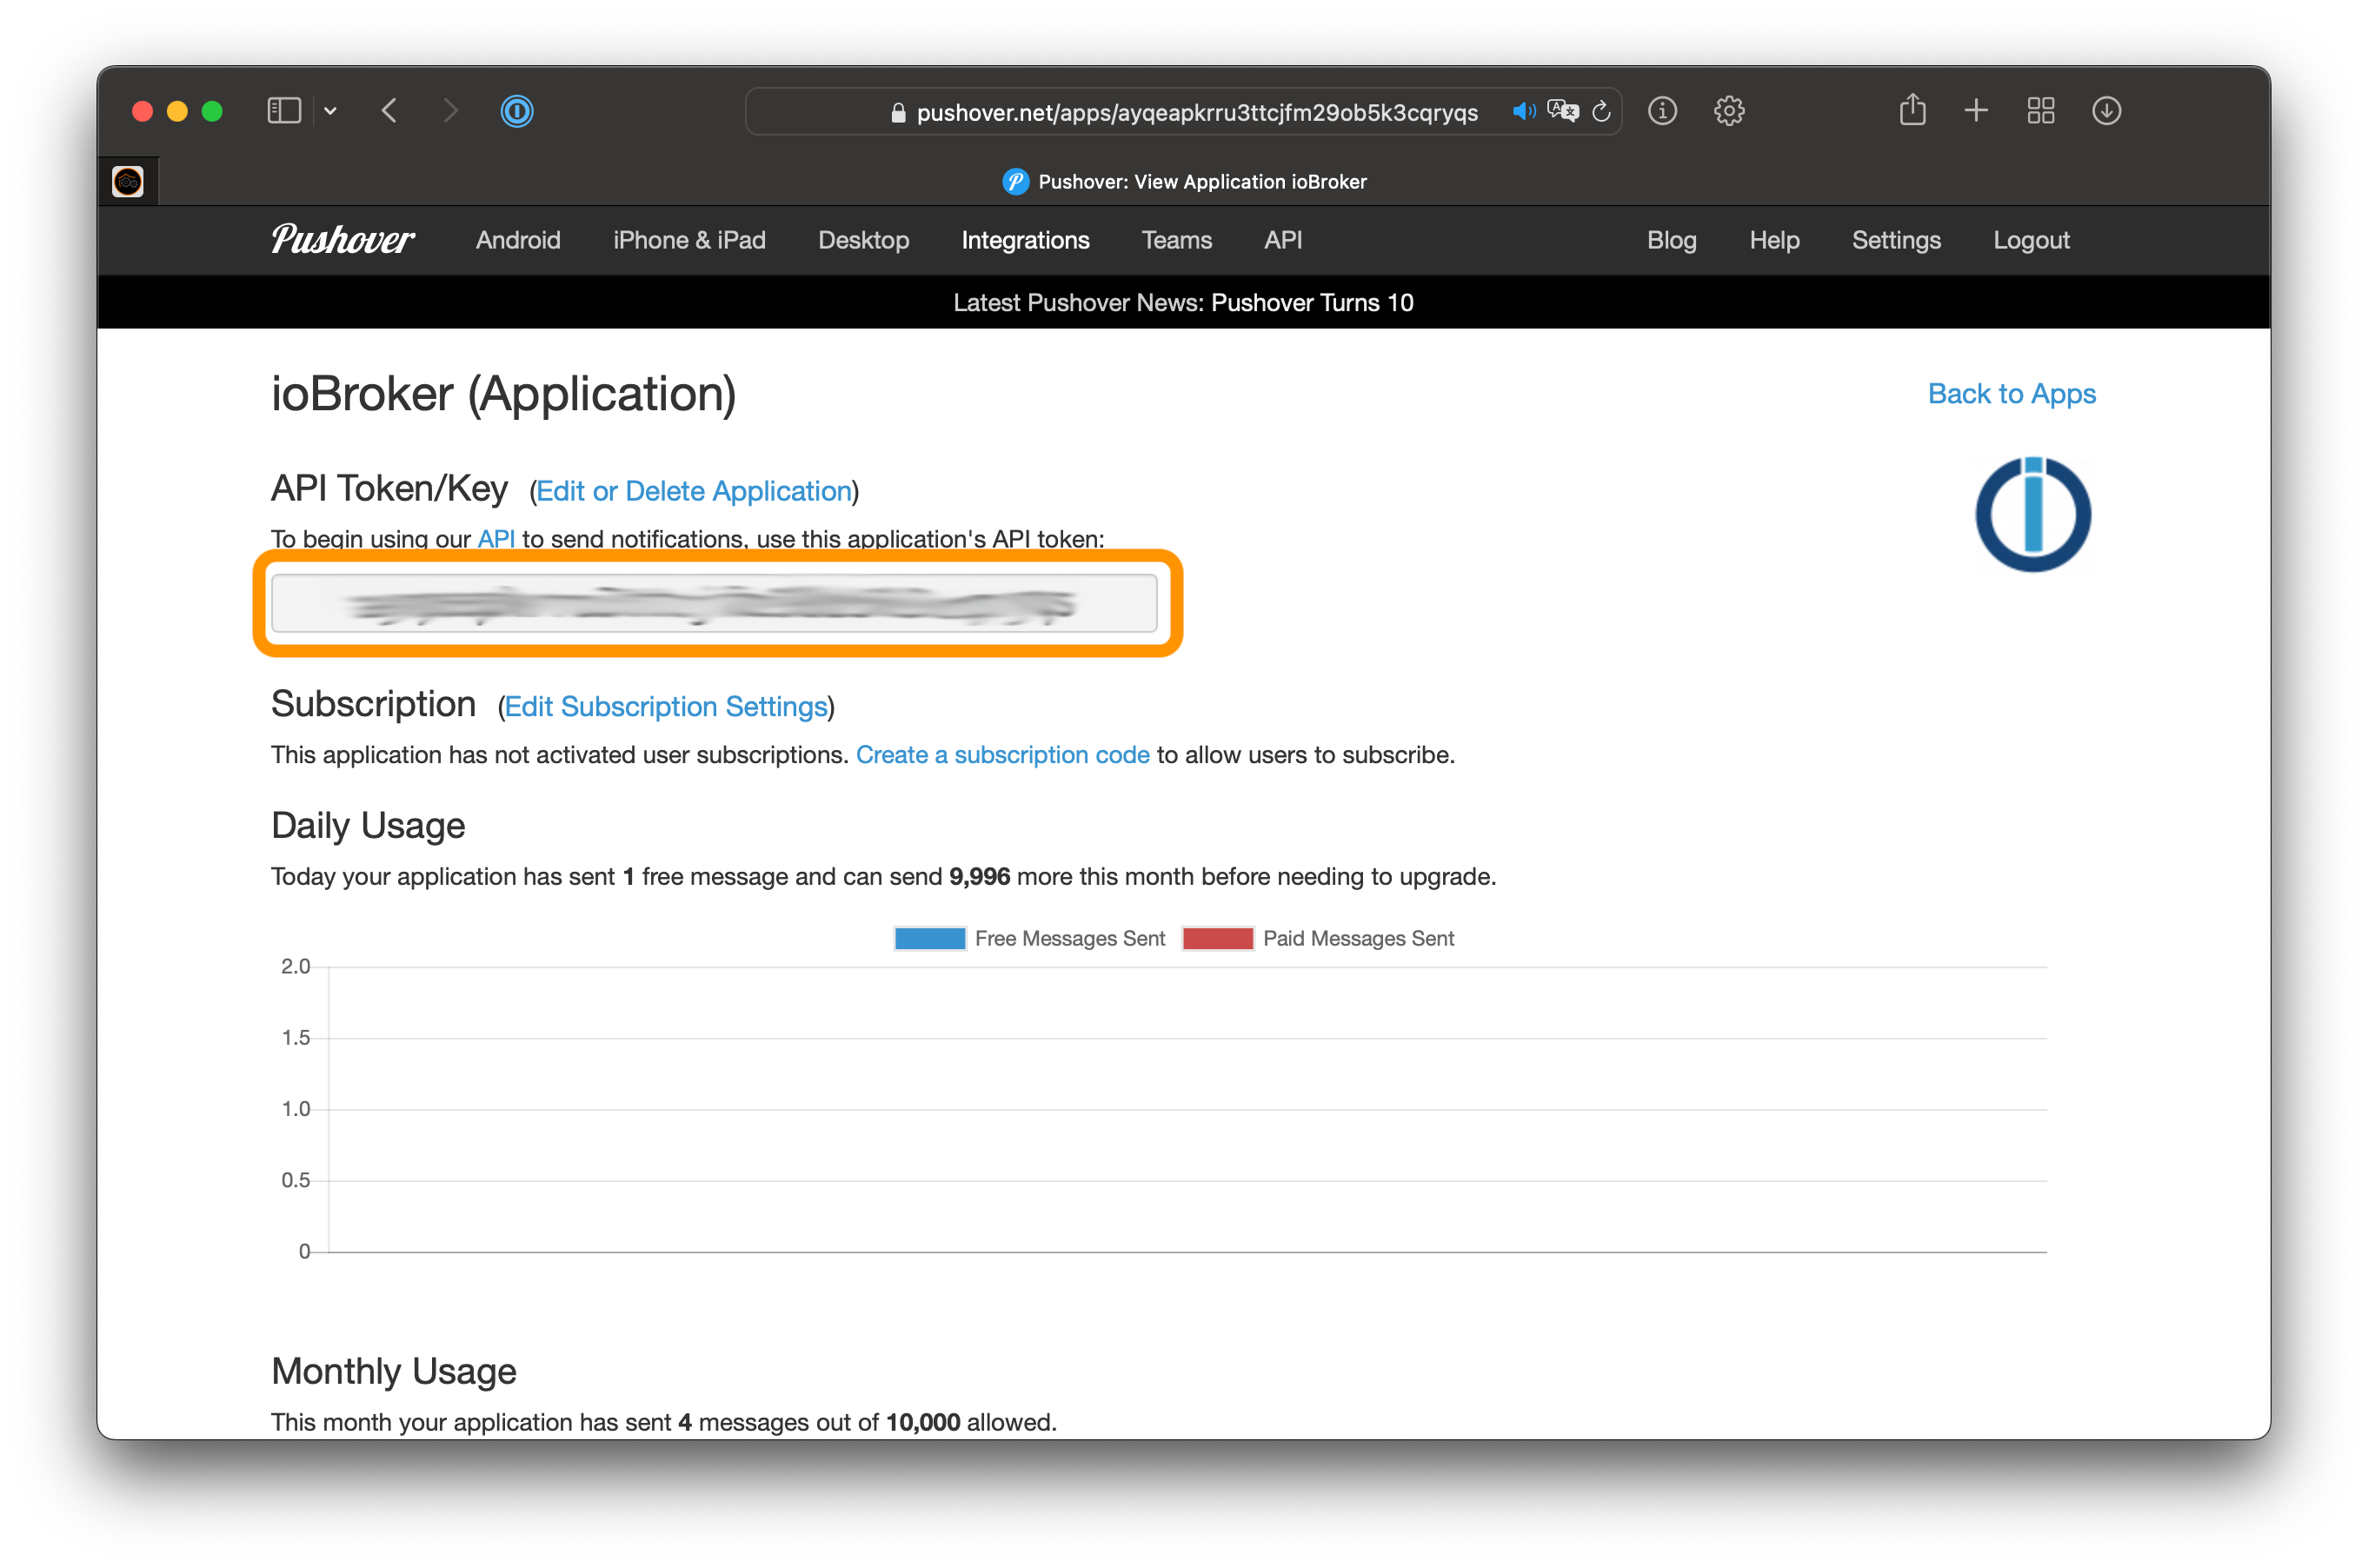Open the Integrations page
2368x1568 pixels.
1025,240
